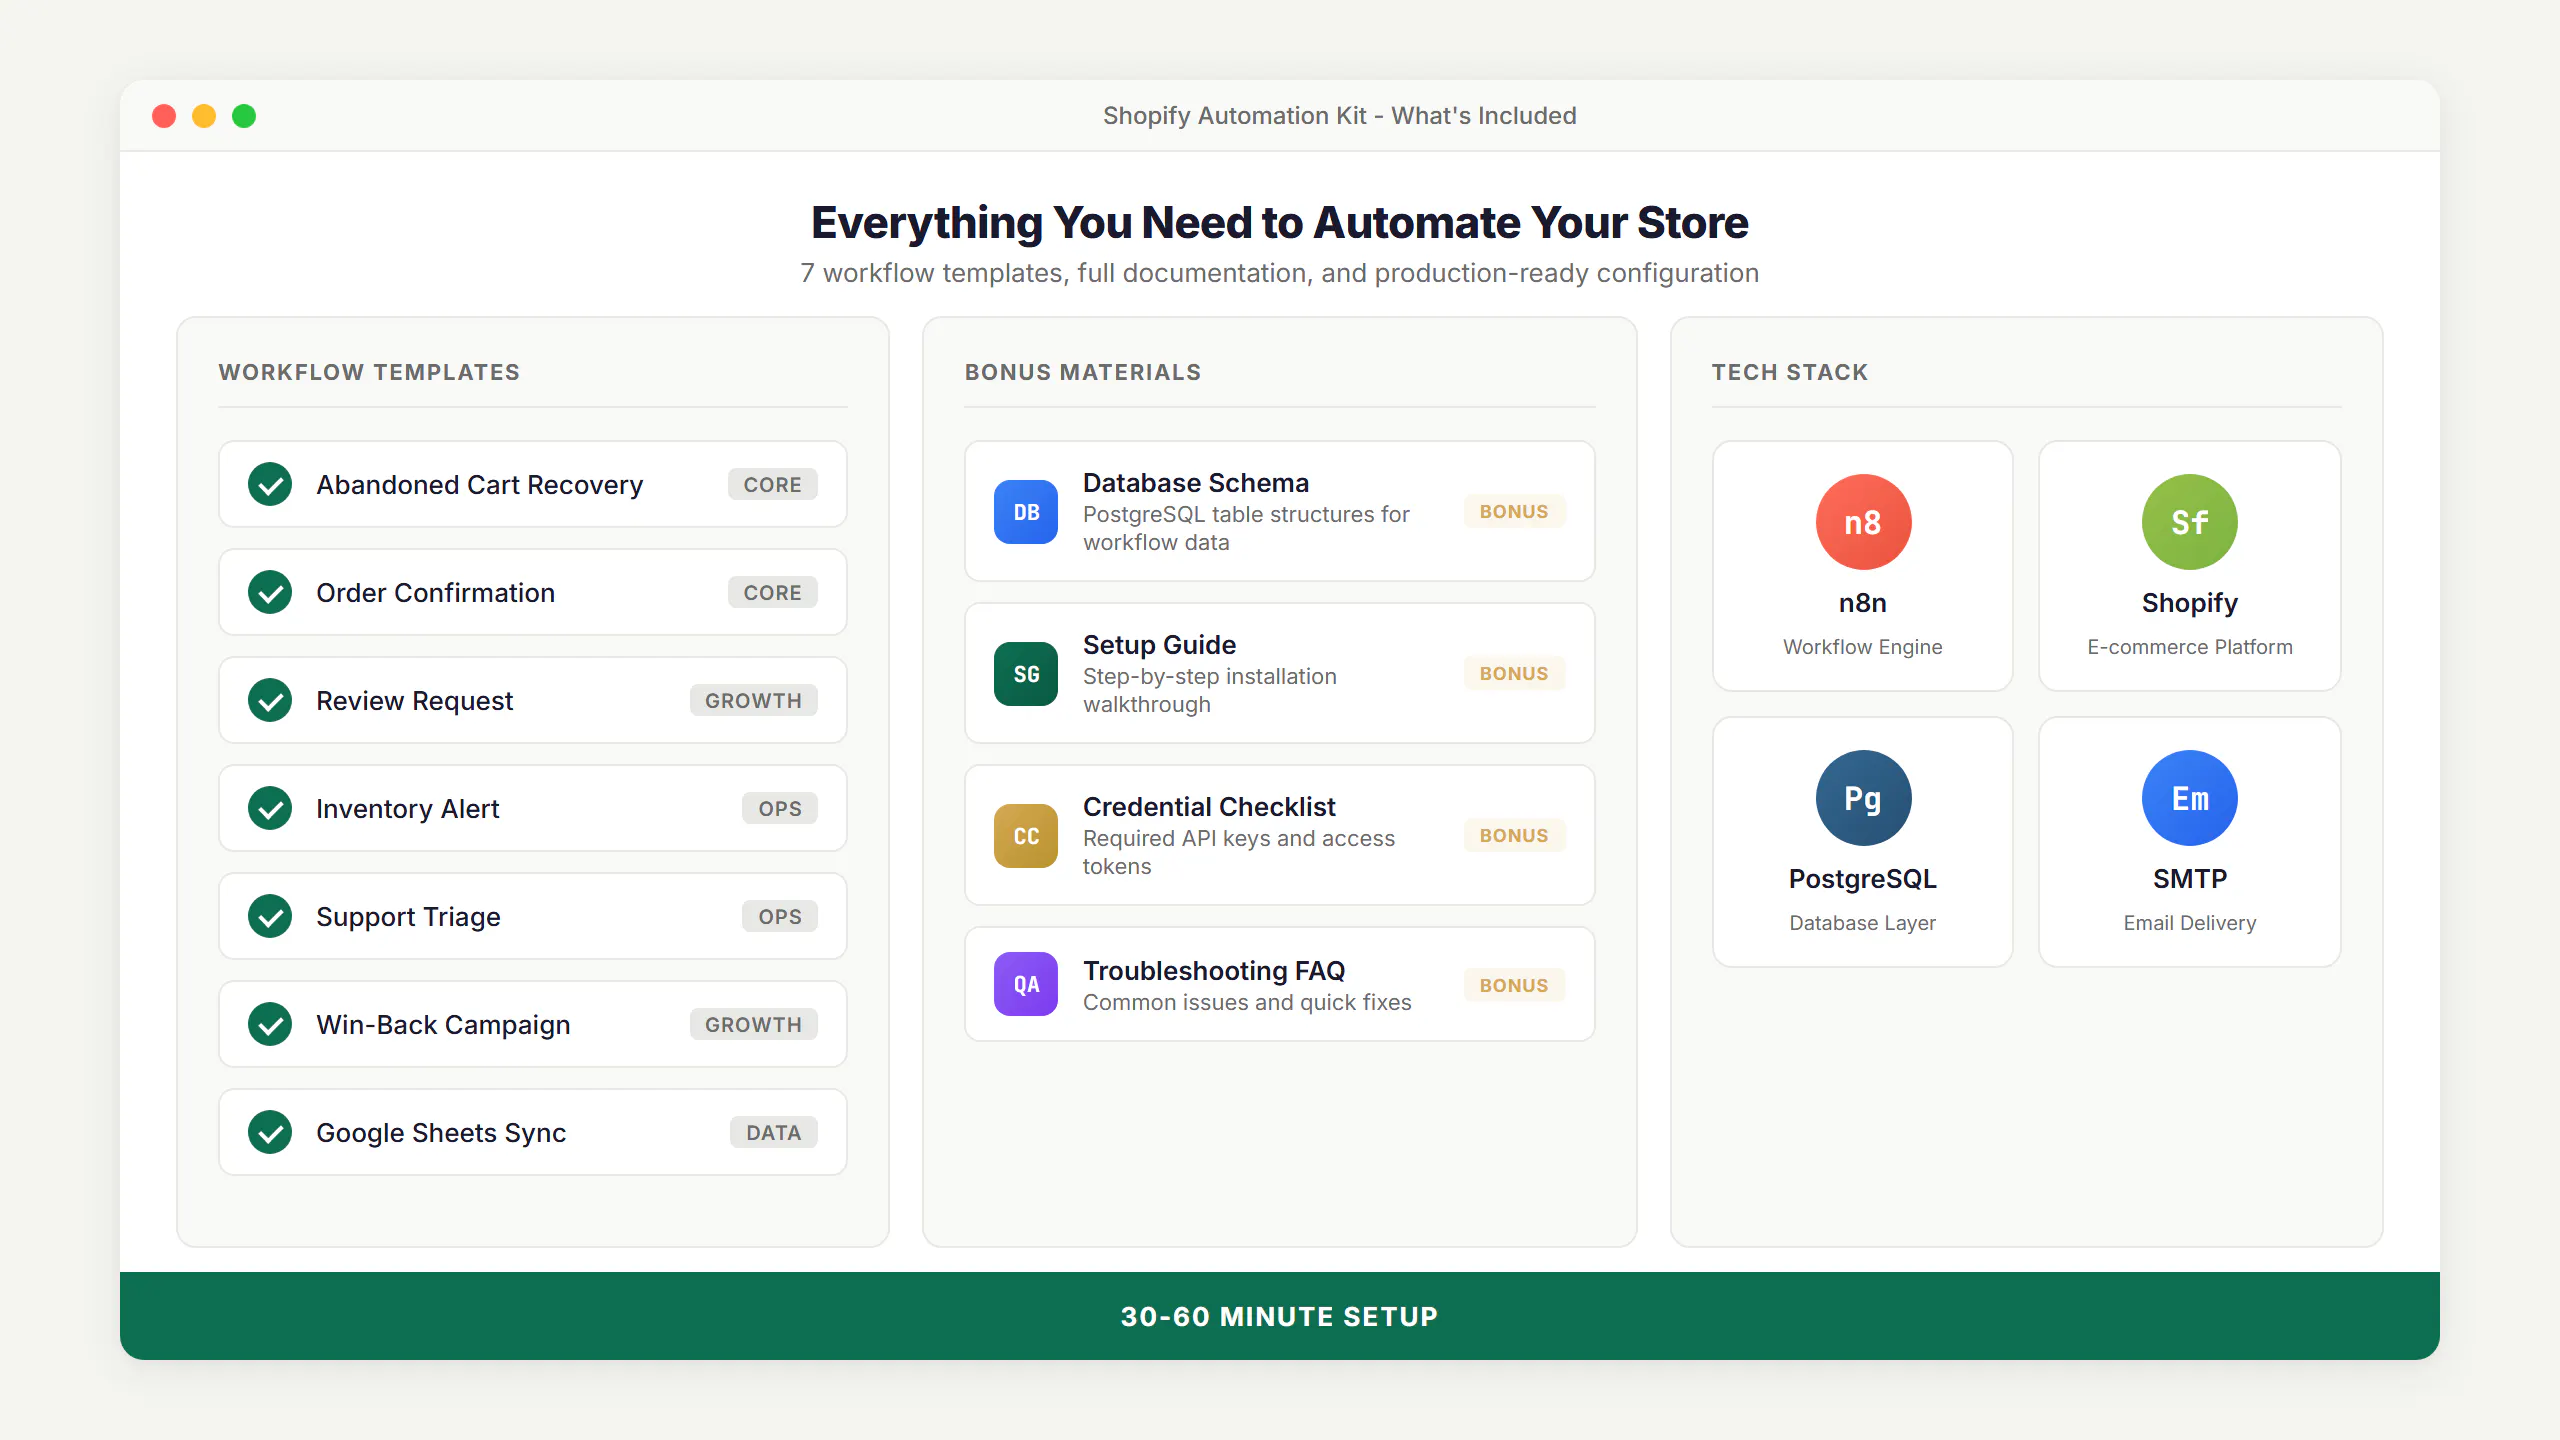Toggle the Abandoned Cart Recovery checkmark
Screen dimensions: 2560x1440
[x=270, y=485]
